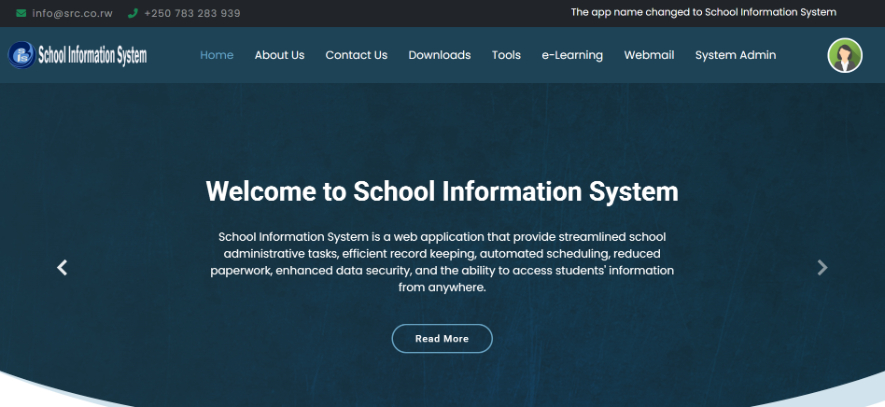The height and width of the screenshot is (407, 885).
Task: Click the phone number +250 783 283 939
Action: 192,13
